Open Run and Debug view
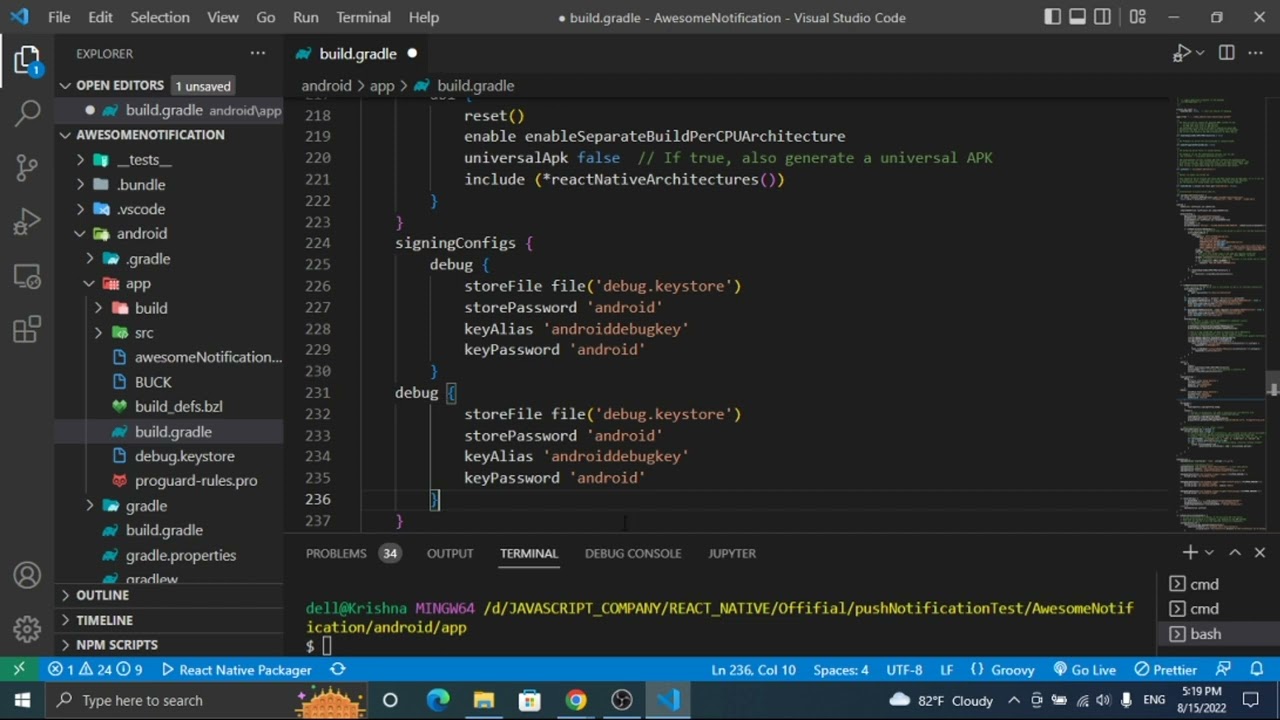 (x=27, y=221)
